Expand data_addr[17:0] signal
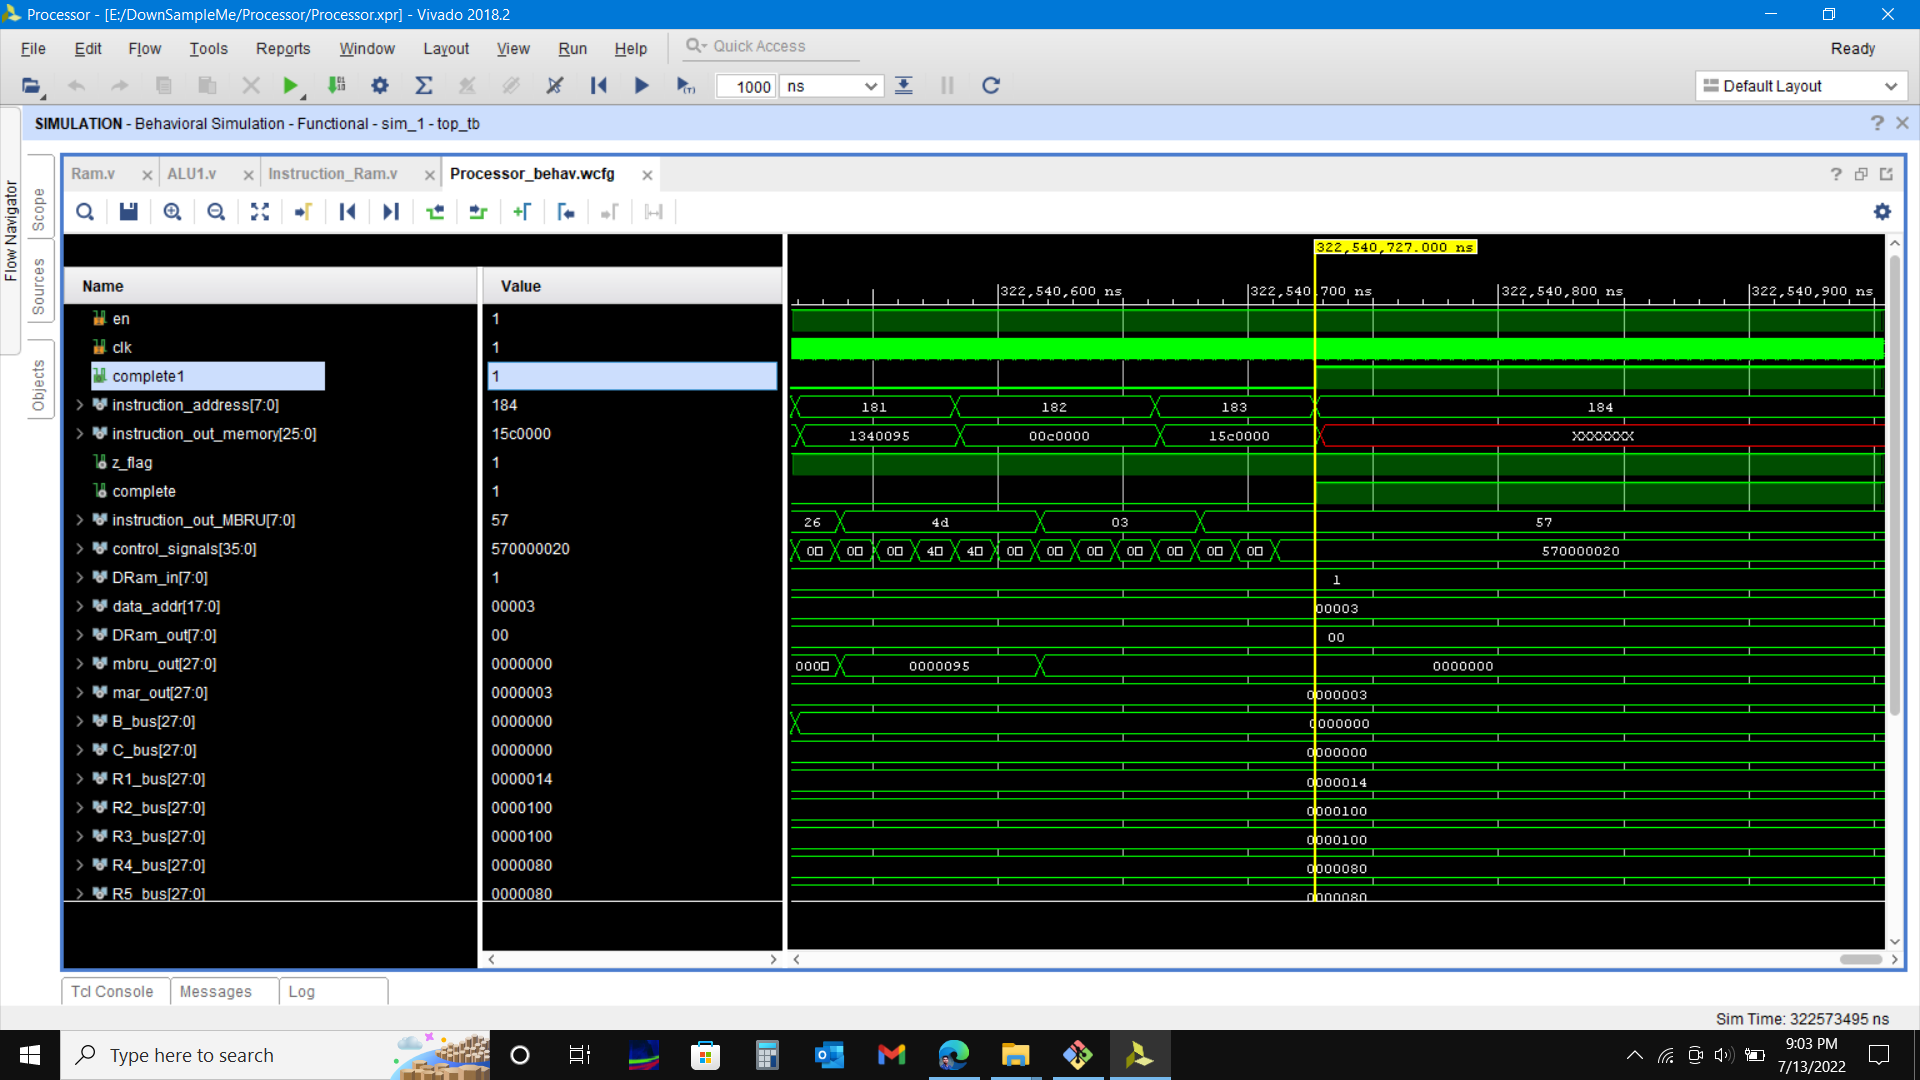 click(x=80, y=606)
